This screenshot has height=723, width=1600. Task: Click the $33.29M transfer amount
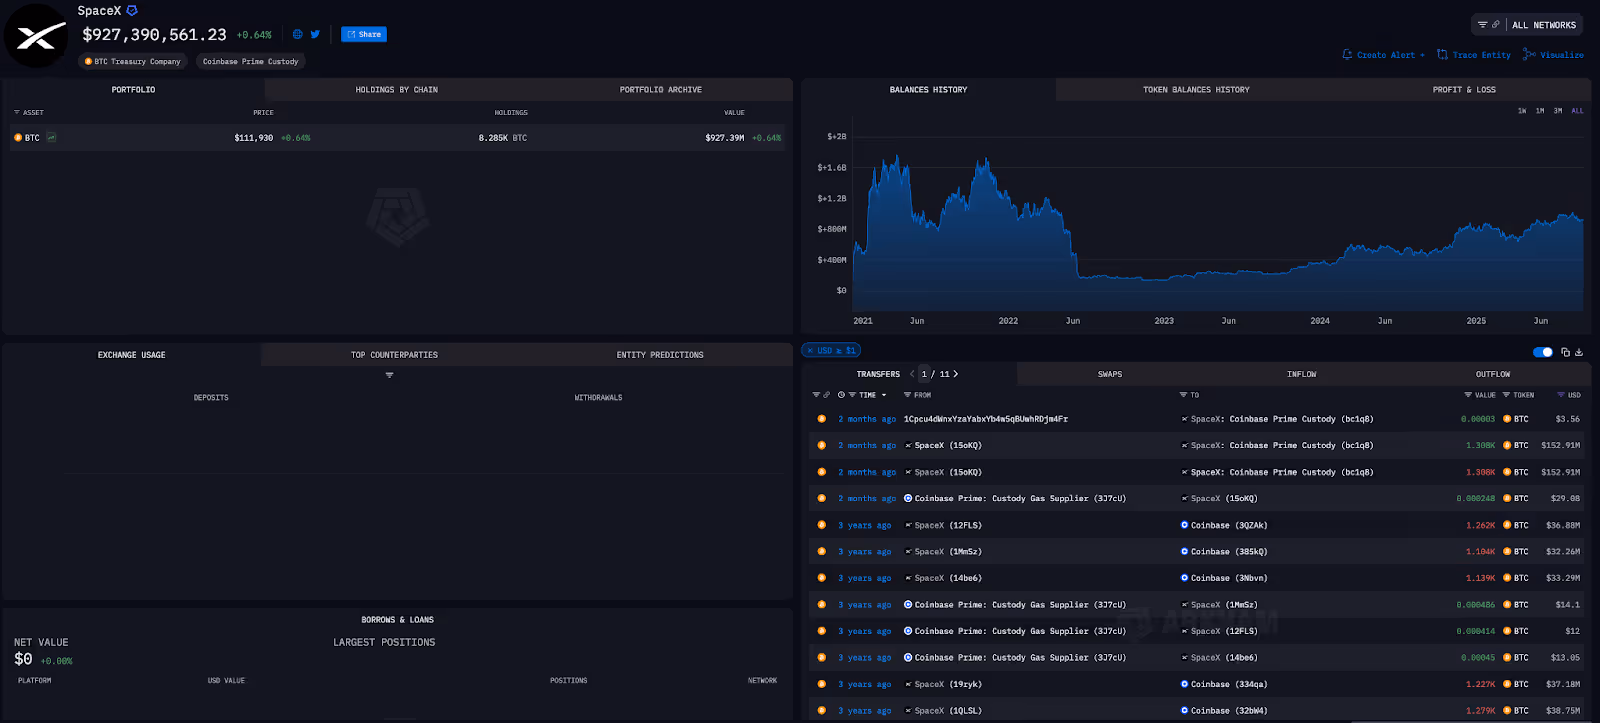pos(1563,578)
